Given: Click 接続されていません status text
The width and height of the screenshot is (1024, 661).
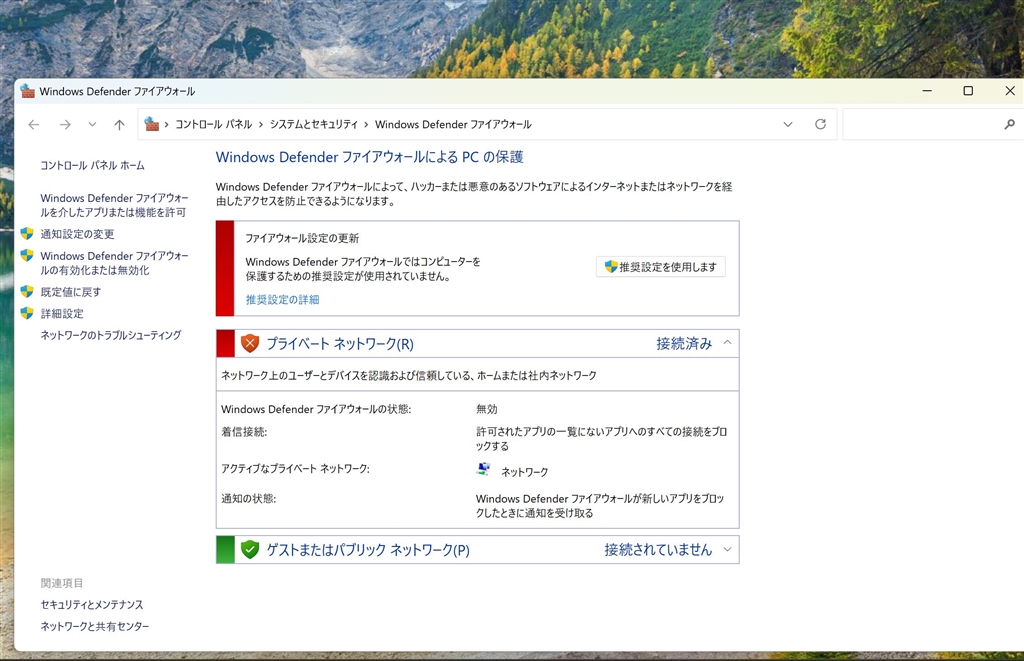Looking at the screenshot, I should point(658,549).
